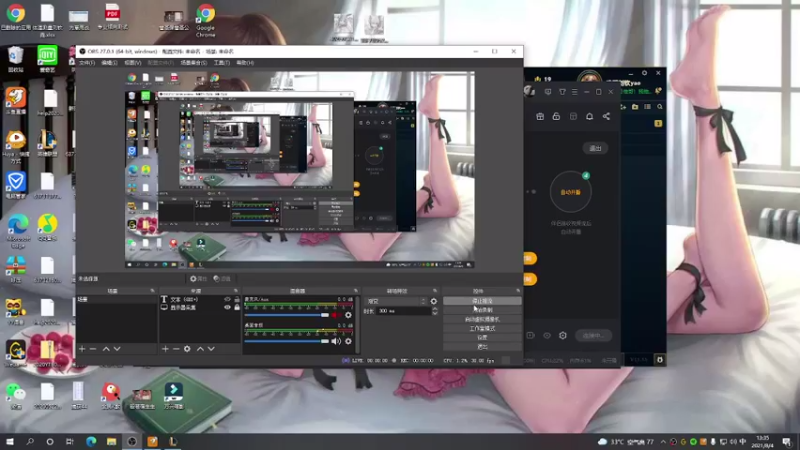800x450 pixels.
Task: Click the search icon in the rear dark window
Action: tap(660, 107)
